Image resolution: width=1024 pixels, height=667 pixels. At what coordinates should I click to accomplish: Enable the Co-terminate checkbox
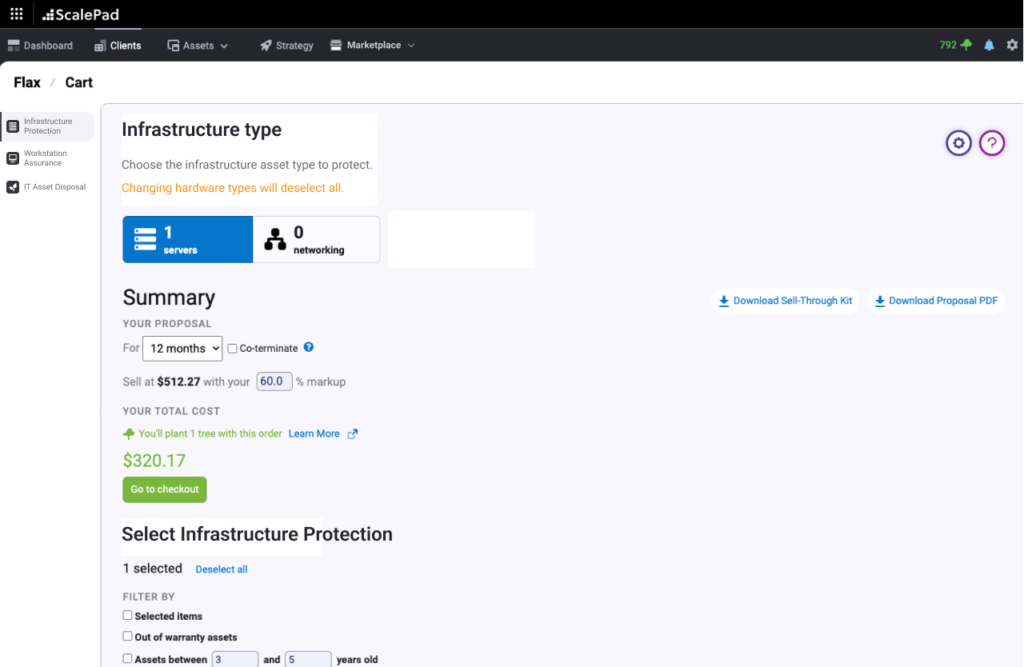[x=231, y=348]
